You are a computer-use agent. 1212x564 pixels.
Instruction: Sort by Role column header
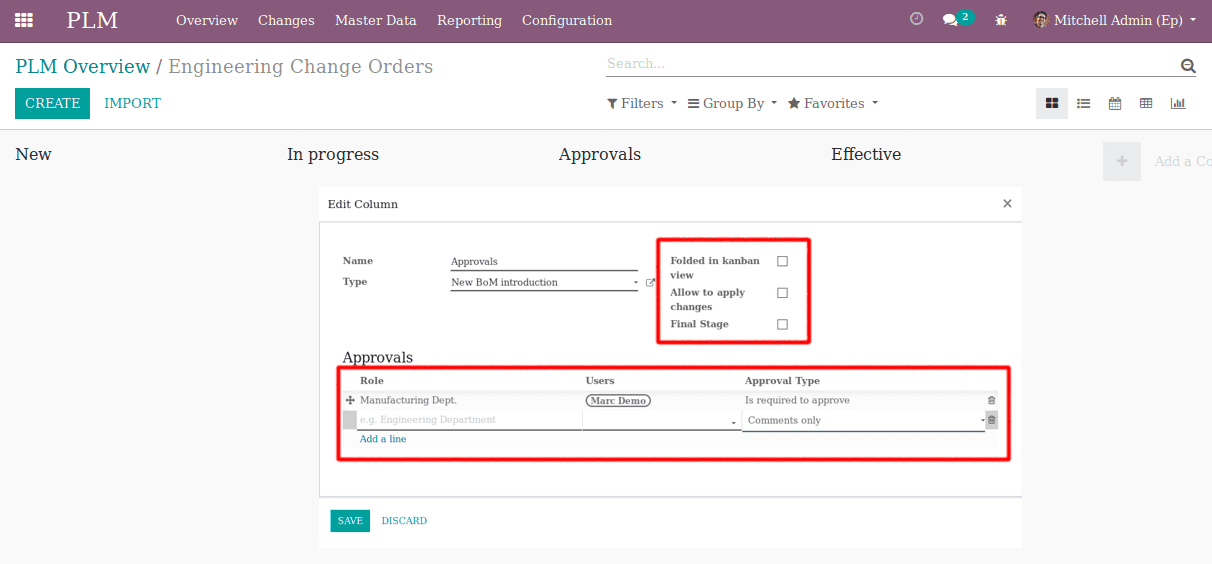(x=372, y=381)
